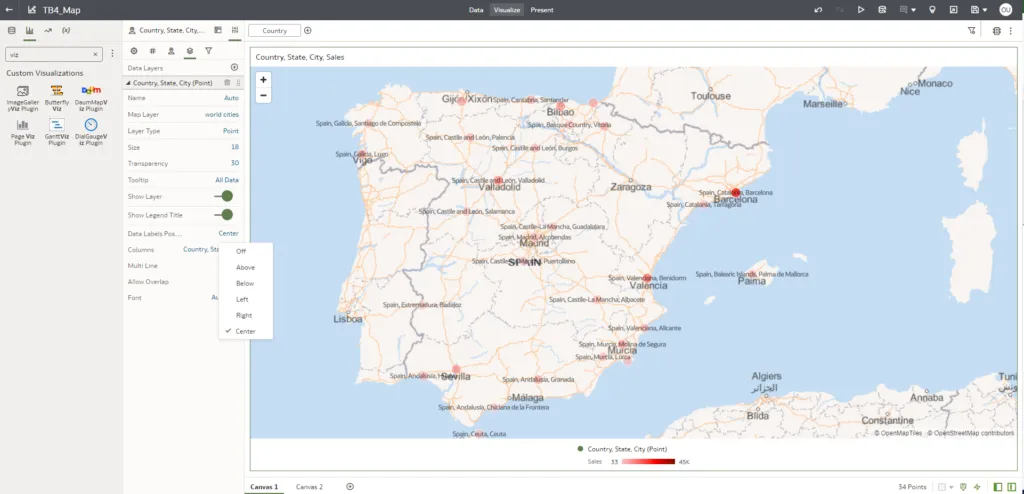The image size is (1024, 494).
Task: Collapse the Country, State, City (Point) layer section
Action: (x=128, y=83)
